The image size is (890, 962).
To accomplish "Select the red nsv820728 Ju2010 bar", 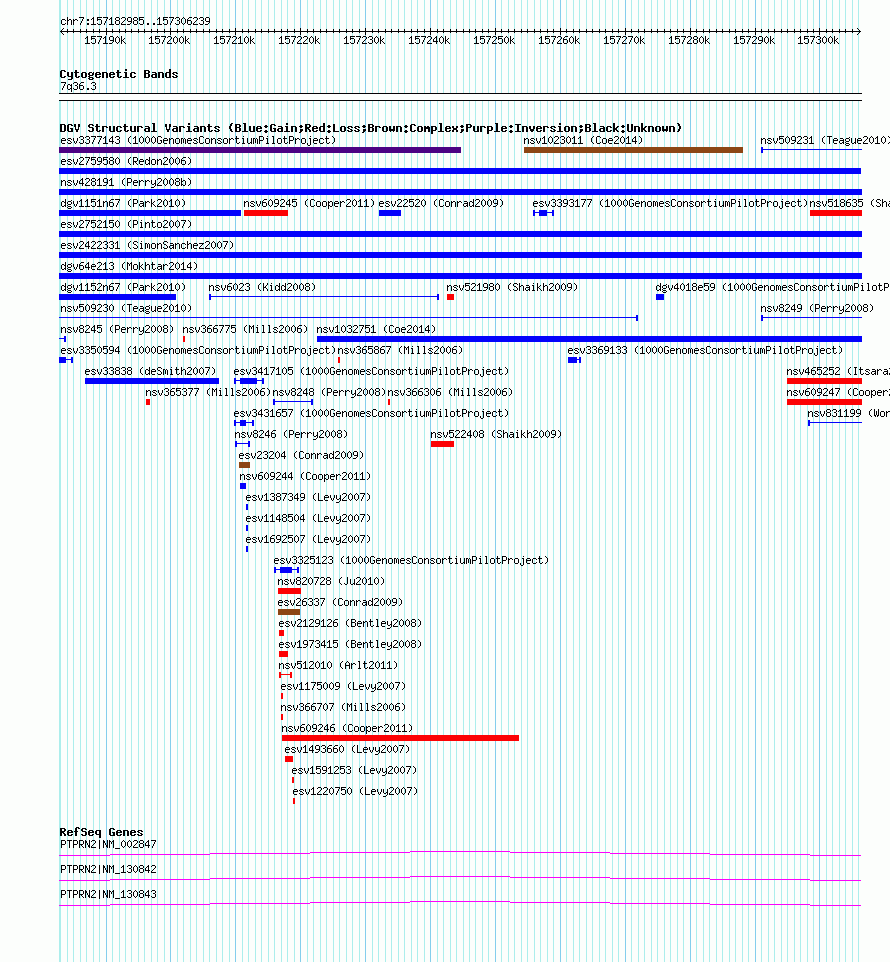I will pyautogui.click(x=290, y=591).
